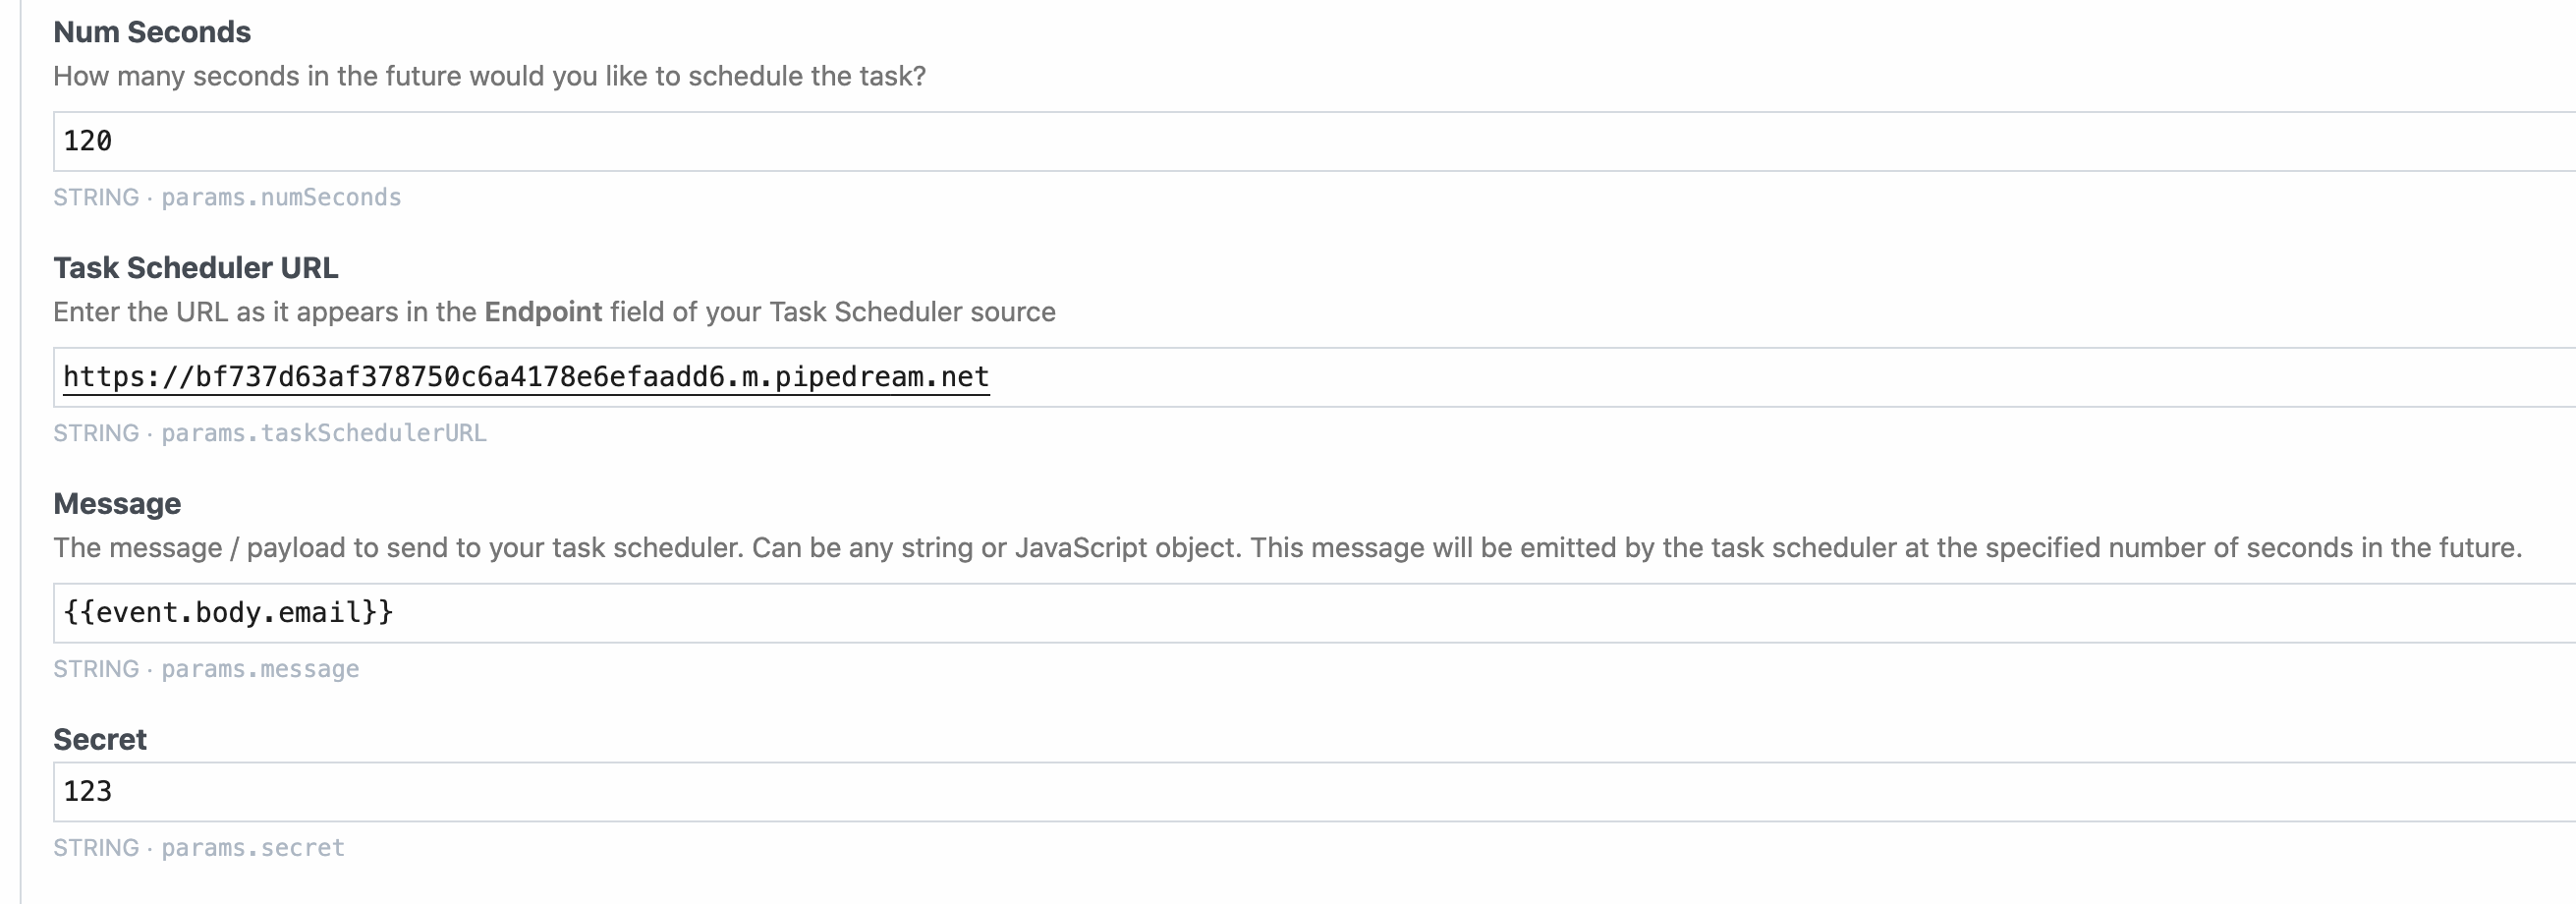Open the underlined pipedream.net endpoint URL
Image resolution: width=2576 pixels, height=904 pixels.
click(525, 376)
